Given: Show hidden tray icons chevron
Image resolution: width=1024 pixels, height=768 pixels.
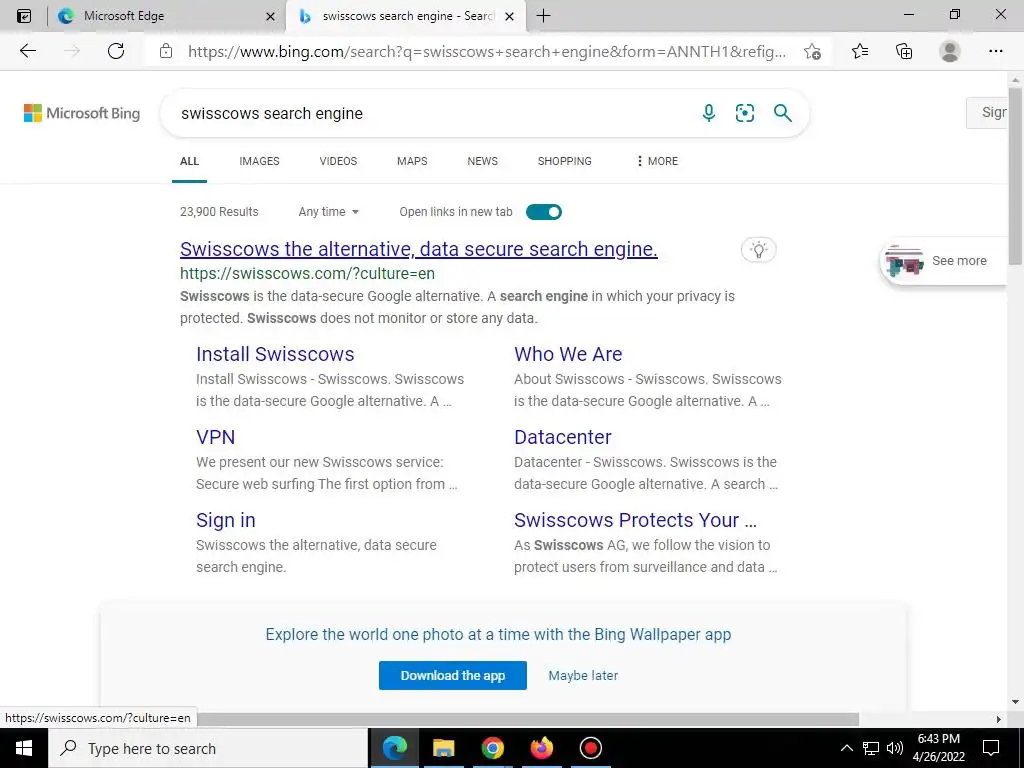Looking at the screenshot, I should click(x=846, y=748).
